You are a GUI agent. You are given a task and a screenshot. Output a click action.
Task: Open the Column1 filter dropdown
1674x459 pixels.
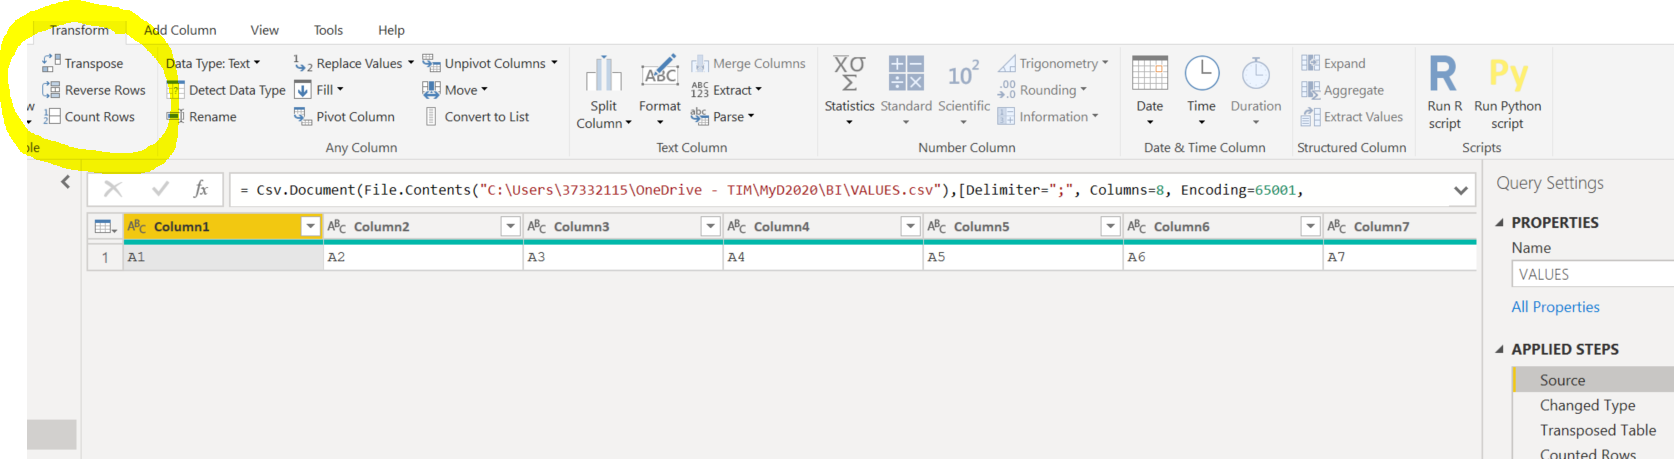310,227
